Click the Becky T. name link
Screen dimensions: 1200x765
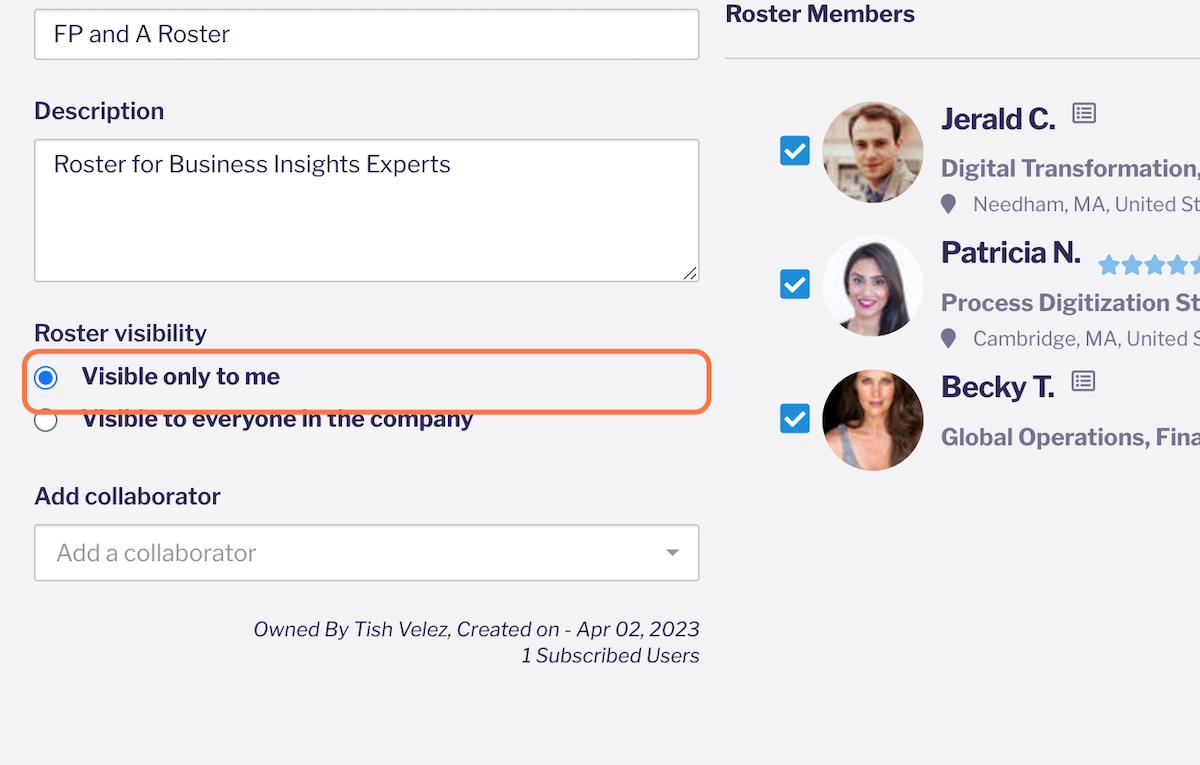[997, 387]
